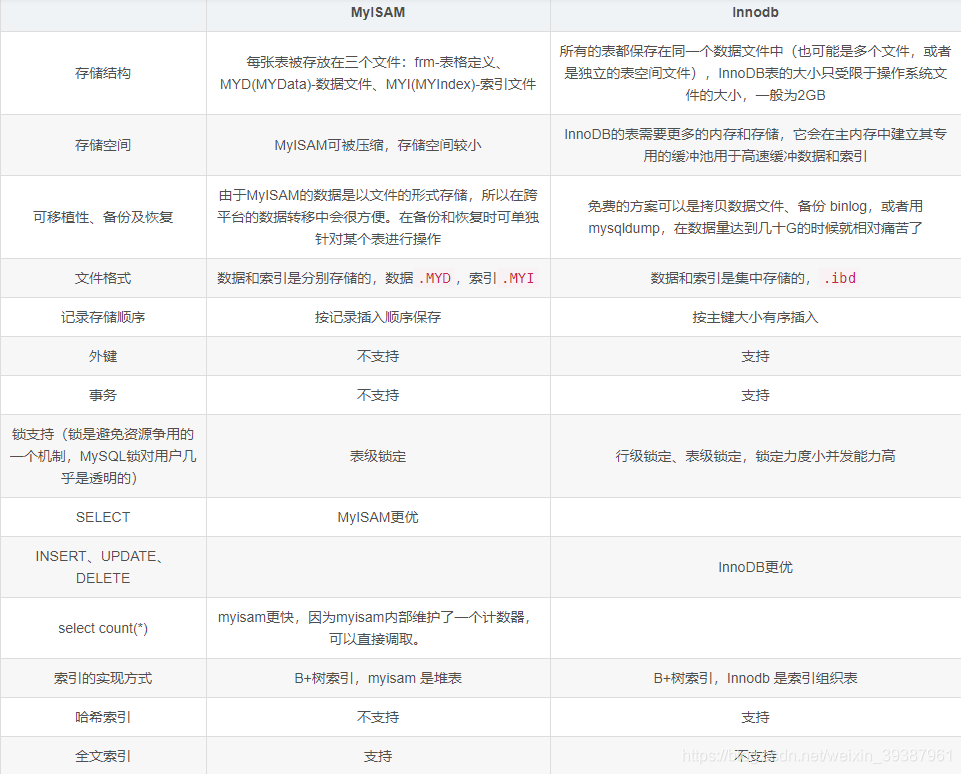Click the 外键 row label
This screenshot has width=961, height=774.
(x=103, y=356)
